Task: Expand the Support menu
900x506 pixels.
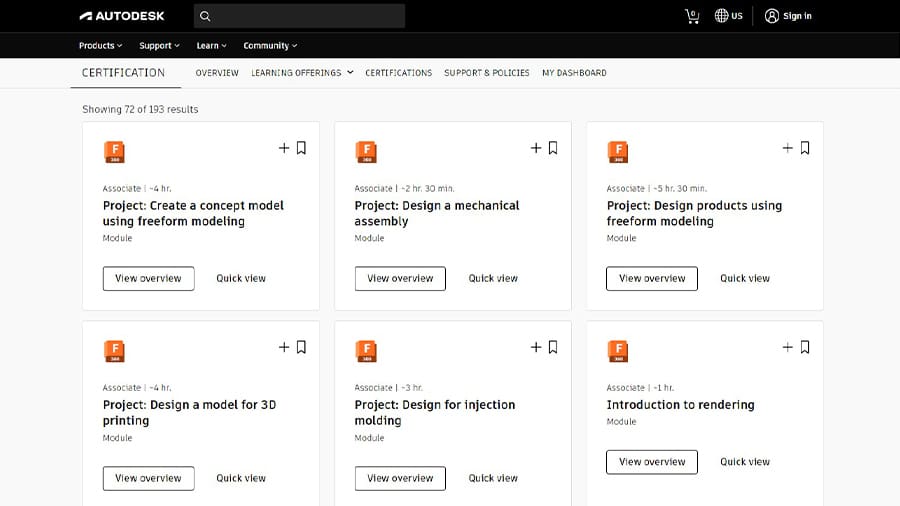Action: click(159, 45)
